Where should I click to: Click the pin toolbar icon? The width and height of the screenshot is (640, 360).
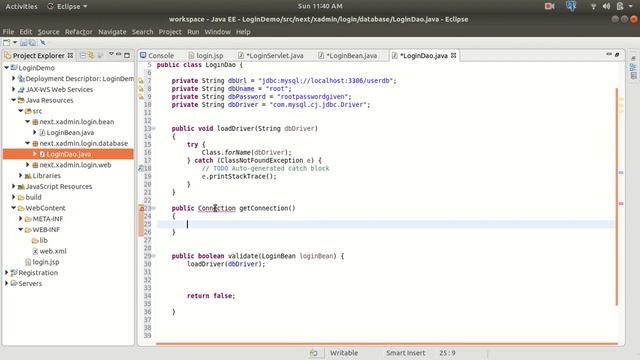tap(42, 42)
